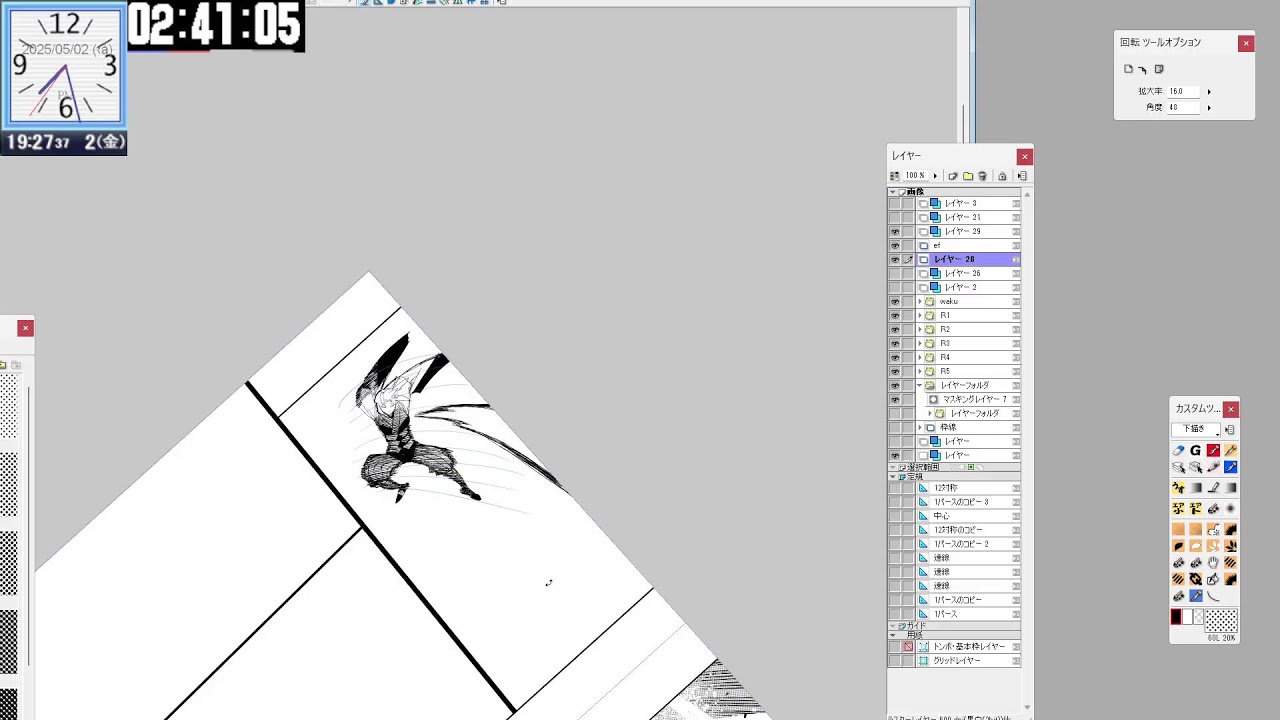The height and width of the screenshot is (720, 1280).
Task: Toggle visibility of the R1 folder
Action: pyautogui.click(x=895, y=315)
